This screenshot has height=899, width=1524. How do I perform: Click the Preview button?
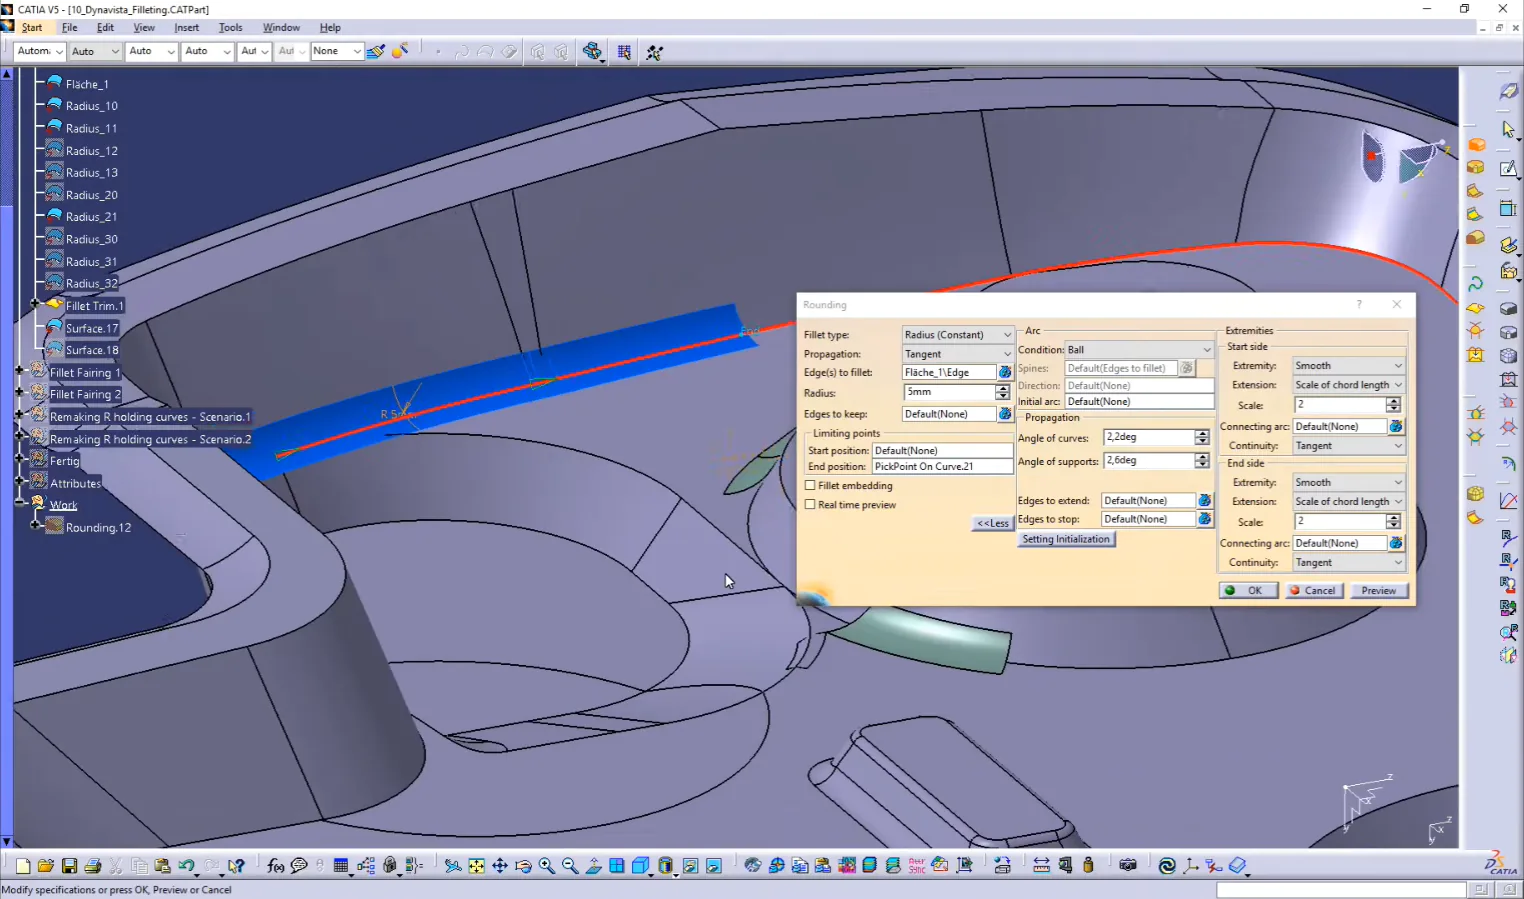click(1379, 591)
